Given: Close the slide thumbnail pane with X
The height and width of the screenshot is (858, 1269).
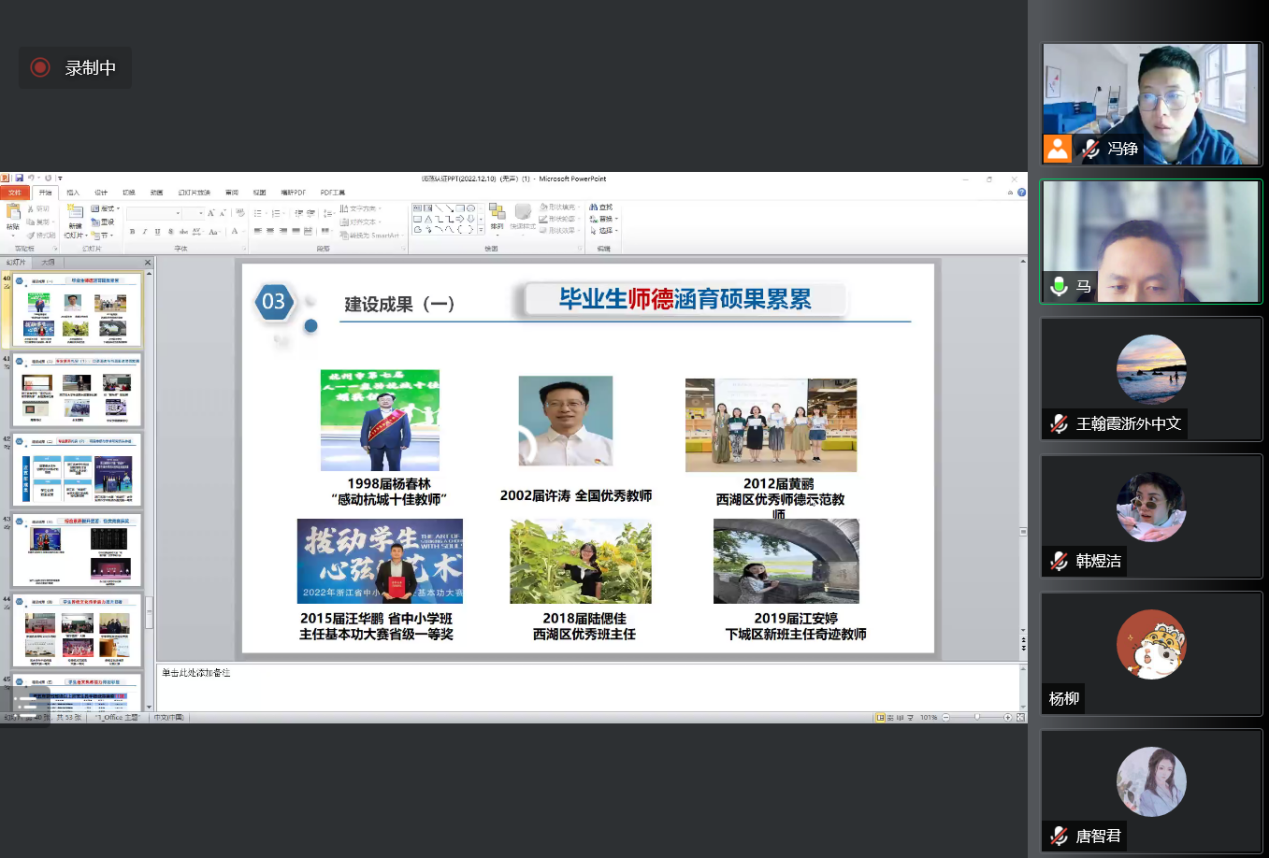Looking at the screenshot, I should (148, 263).
